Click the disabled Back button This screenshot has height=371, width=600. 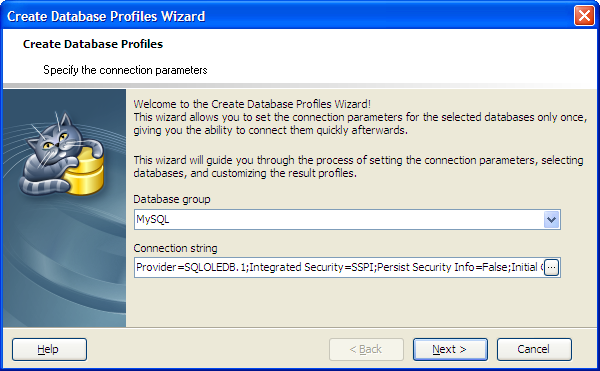[366, 349]
